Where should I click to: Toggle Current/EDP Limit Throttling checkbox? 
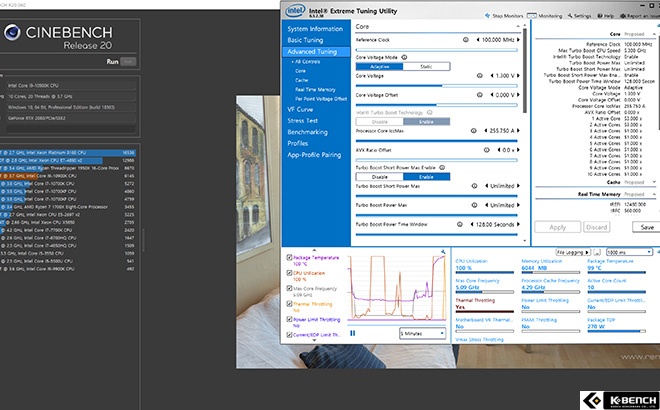pos(289,335)
